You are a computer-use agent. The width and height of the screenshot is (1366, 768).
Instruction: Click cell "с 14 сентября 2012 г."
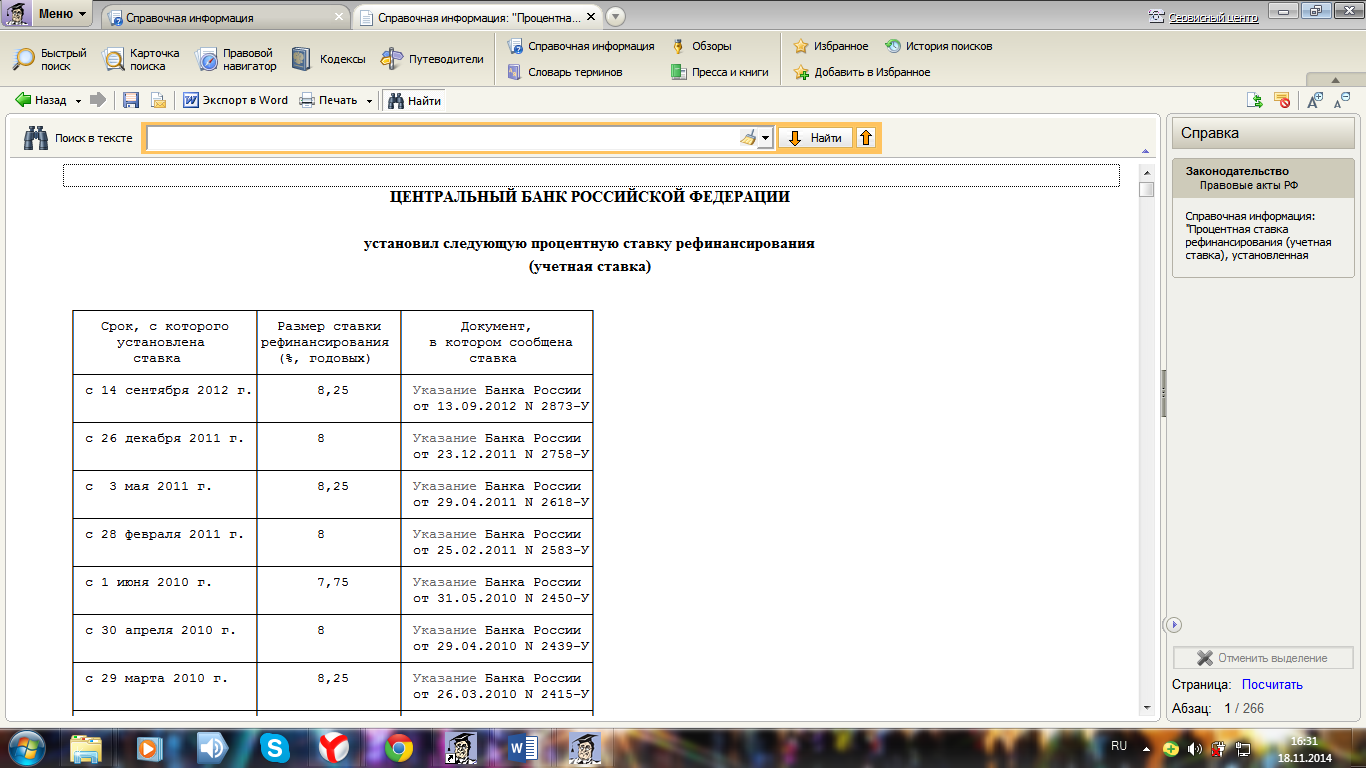(x=165, y=398)
